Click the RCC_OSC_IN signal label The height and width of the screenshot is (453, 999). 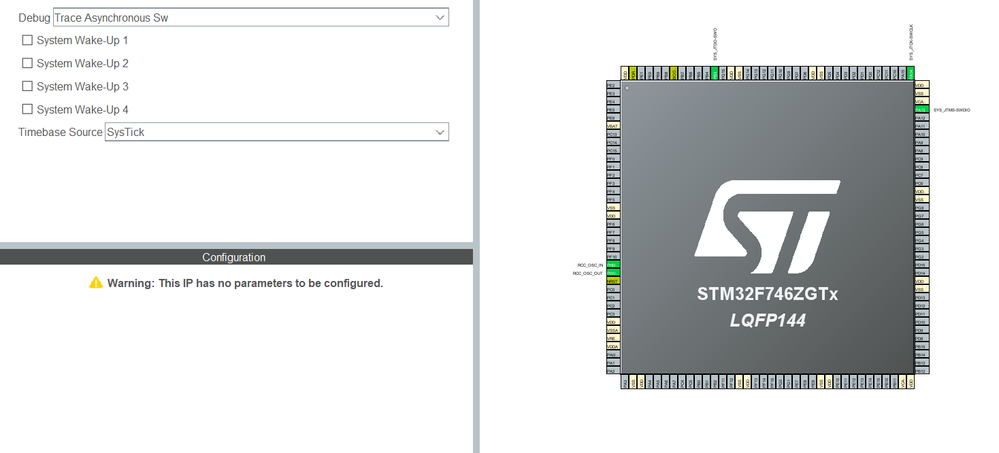pyautogui.click(x=591, y=264)
